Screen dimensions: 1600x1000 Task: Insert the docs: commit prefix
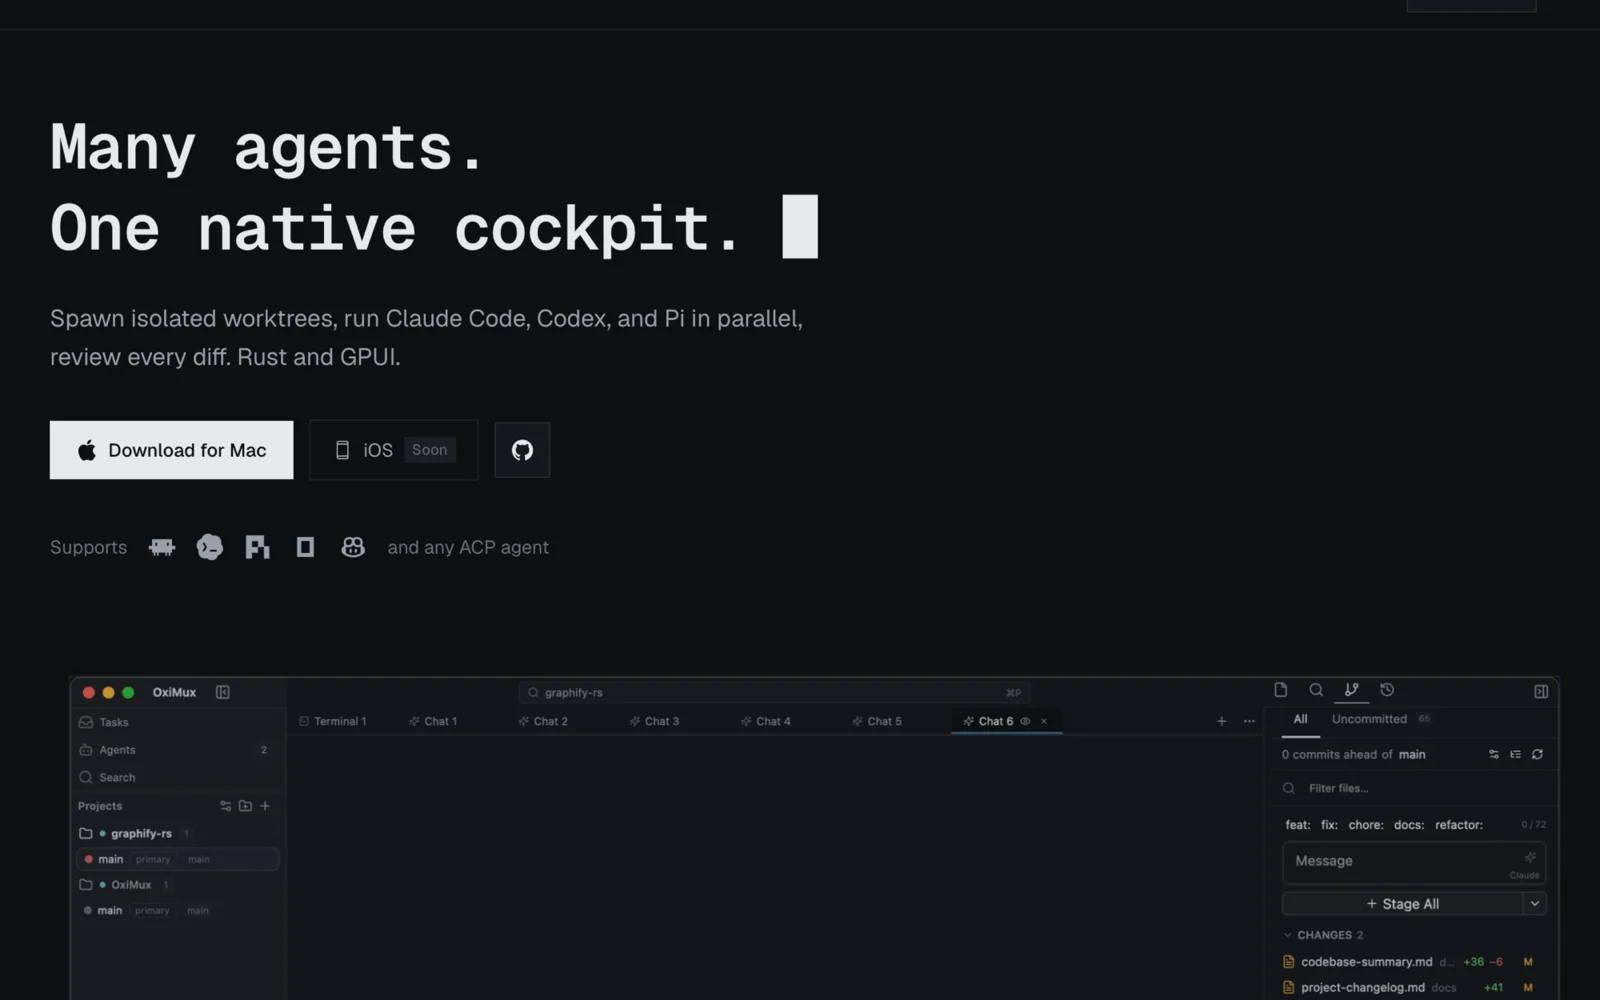click(x=1409, y=825)
